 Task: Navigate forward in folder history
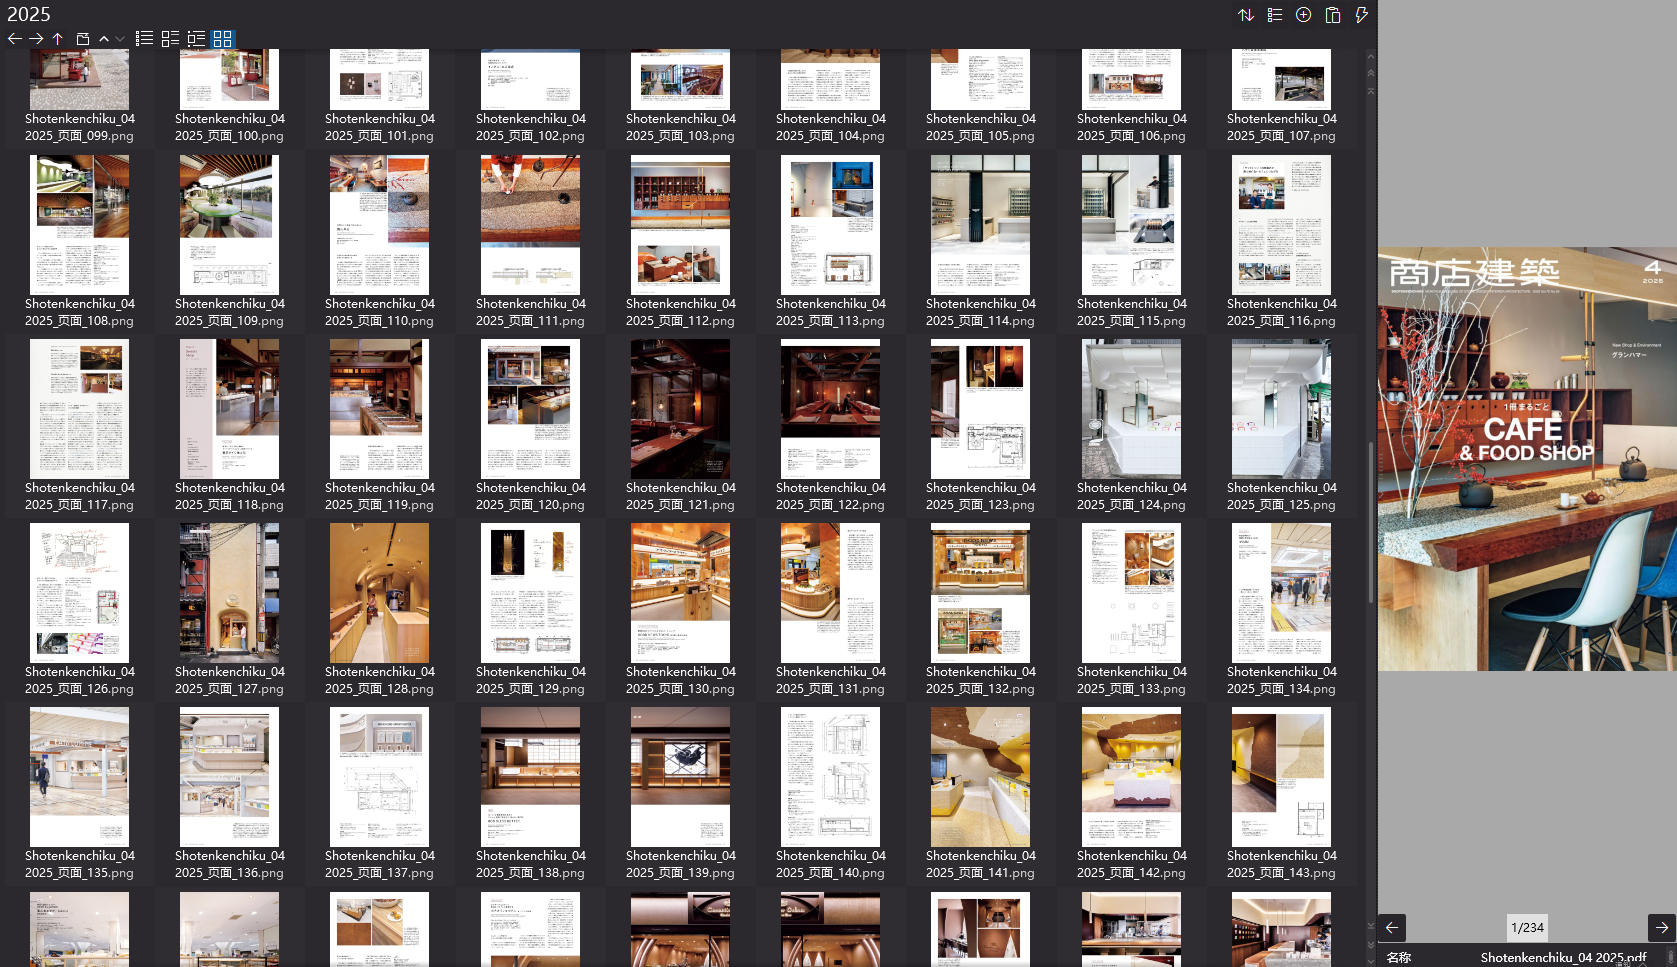tap(36, 39)
